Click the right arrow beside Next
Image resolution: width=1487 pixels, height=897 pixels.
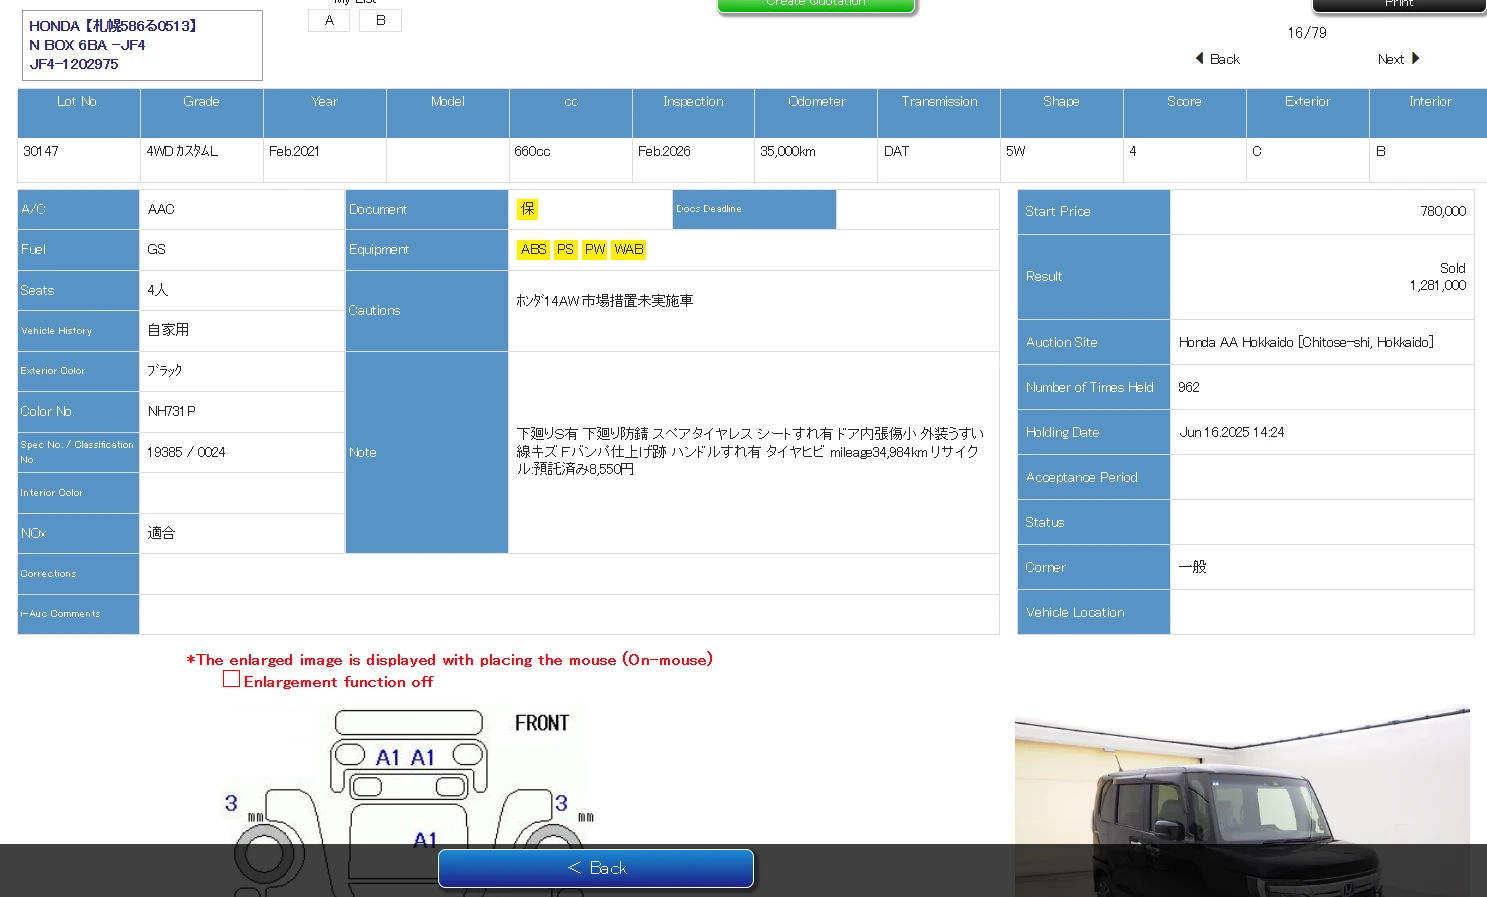click(x=1415, y=59)
